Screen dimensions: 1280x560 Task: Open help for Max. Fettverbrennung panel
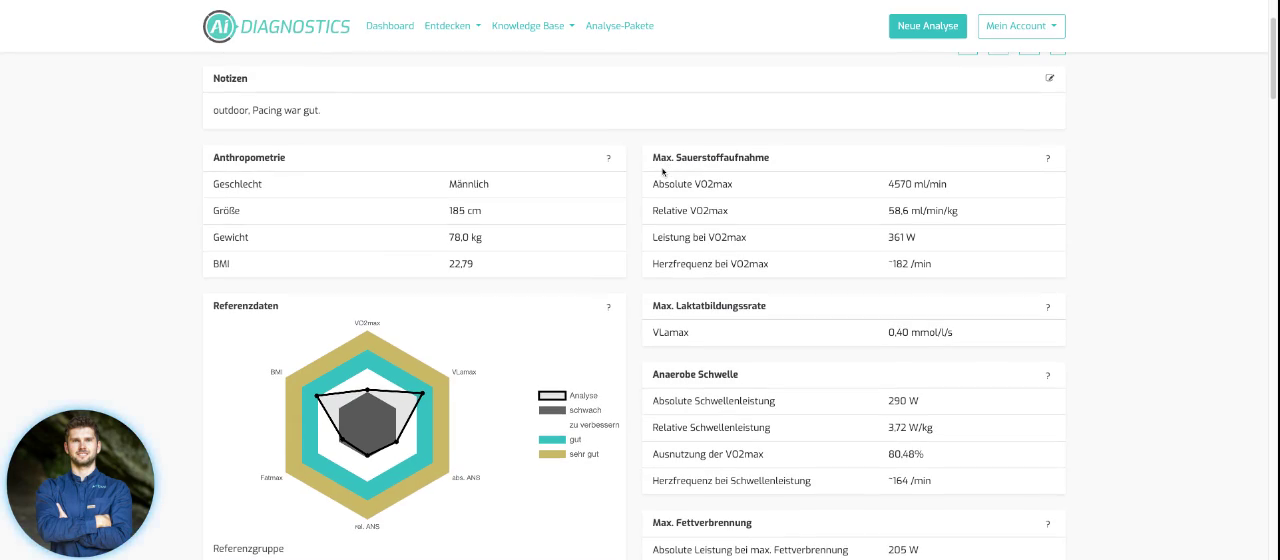tap(1048, 524)
